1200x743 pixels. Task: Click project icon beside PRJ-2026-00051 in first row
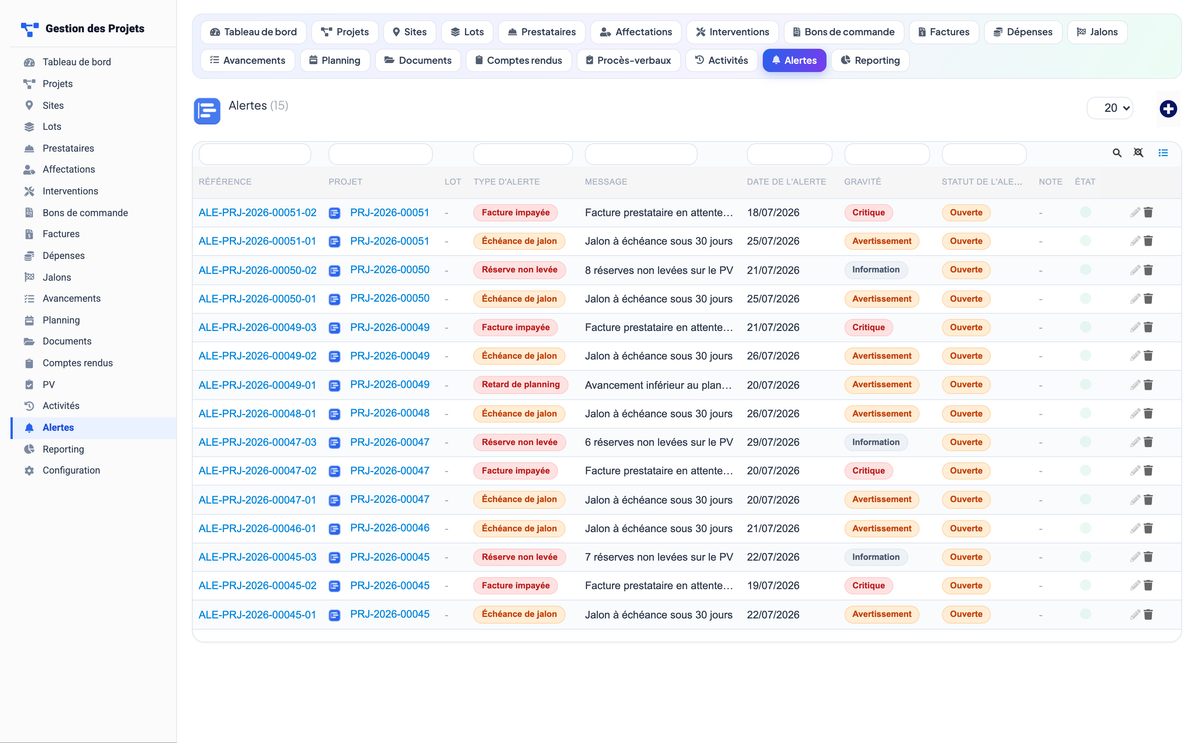click(x=335, y=213)
